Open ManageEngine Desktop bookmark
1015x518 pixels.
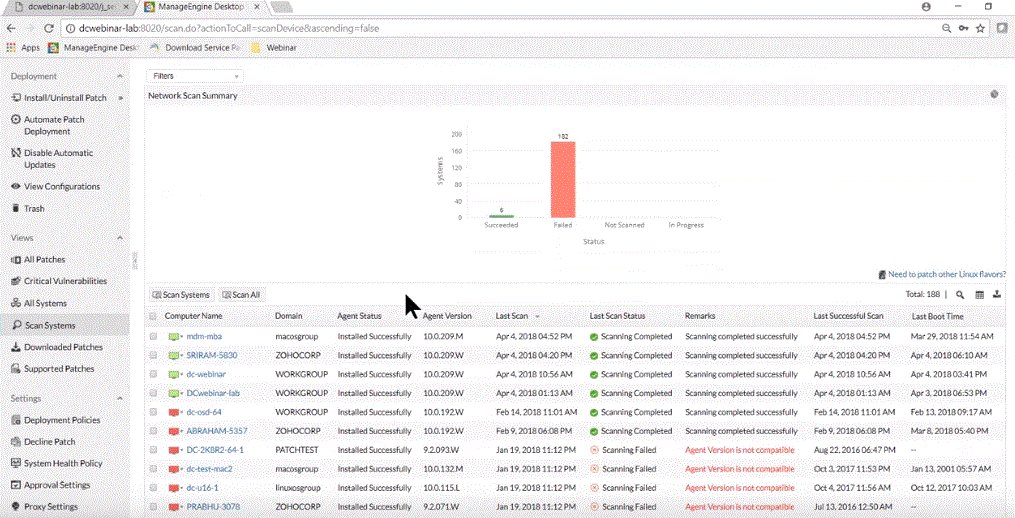pyautogui.click(x=94, y=47)
